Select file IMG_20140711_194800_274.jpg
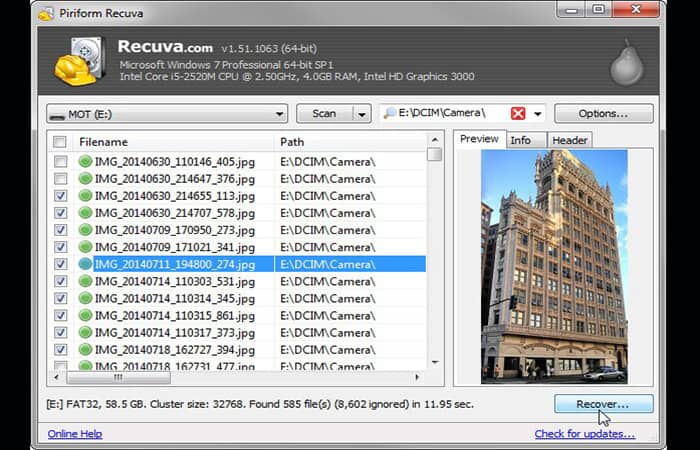Viewport: 700px width, 450px height. click(175, 264)
